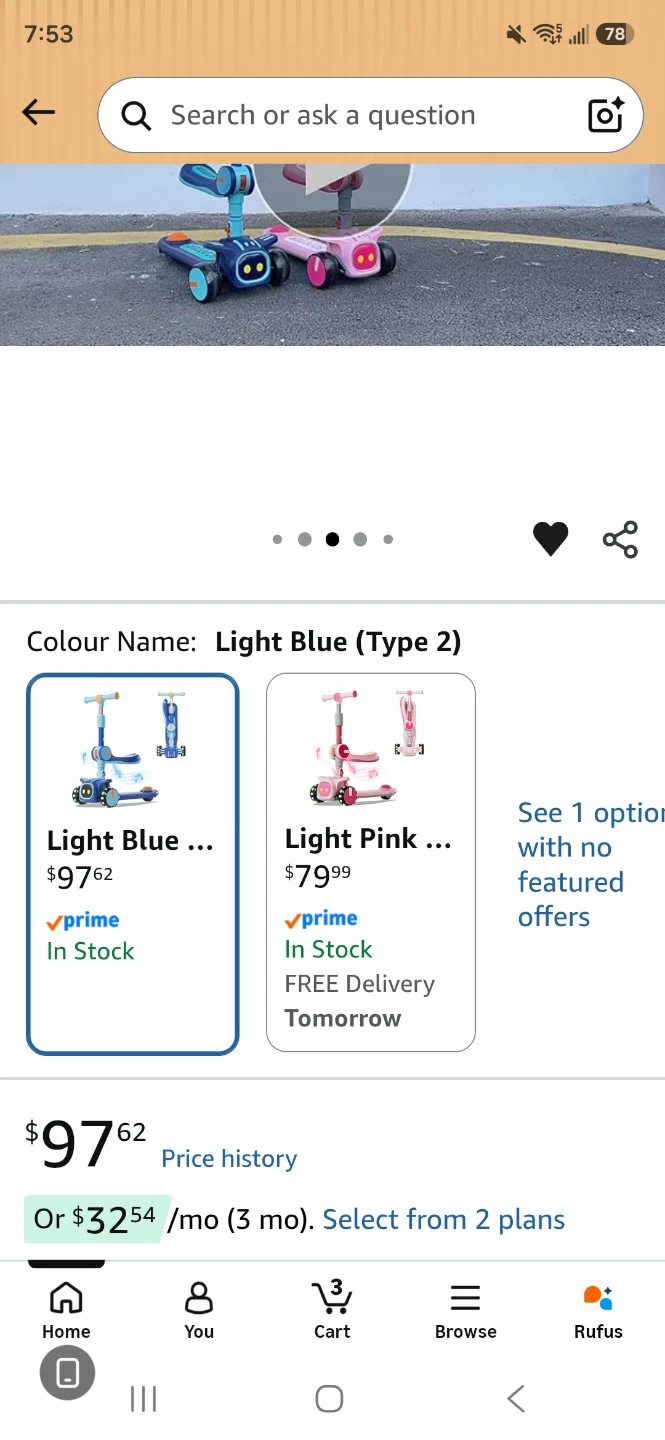Image resolution: width=665 pixels, height=1440 pixels.
Task: Open camera lens search icon
Action: tap(605, 115)
